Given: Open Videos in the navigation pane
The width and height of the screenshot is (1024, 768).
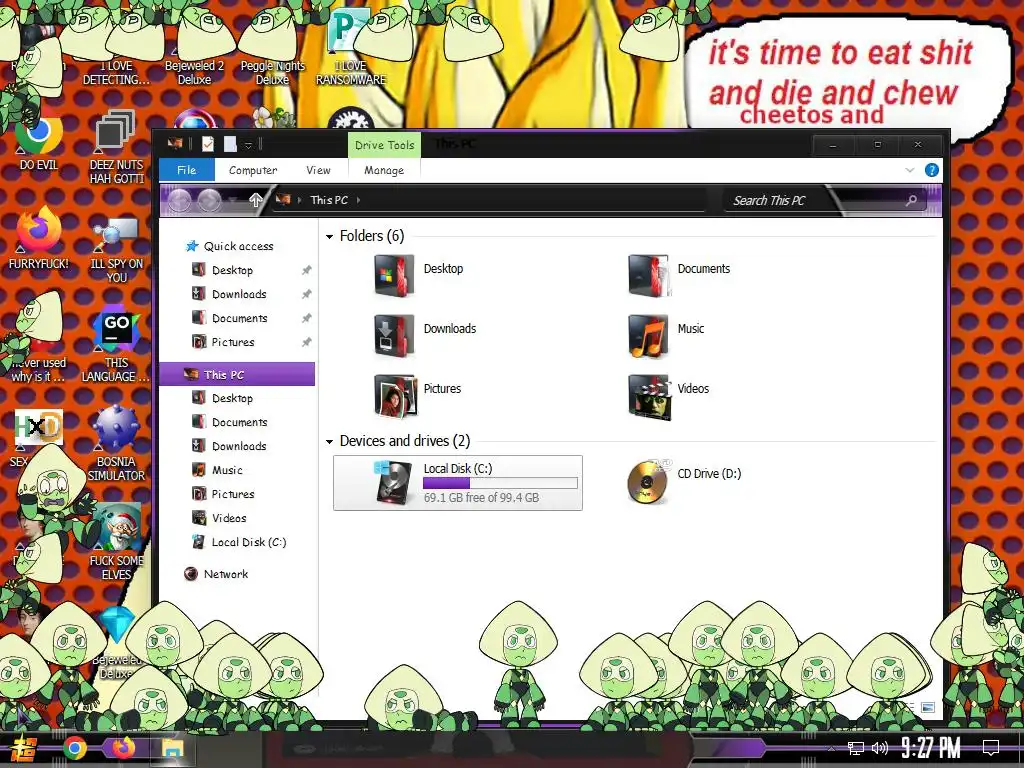Looking at the screenshot, I should pyautogui.click(x=229, y=518).
